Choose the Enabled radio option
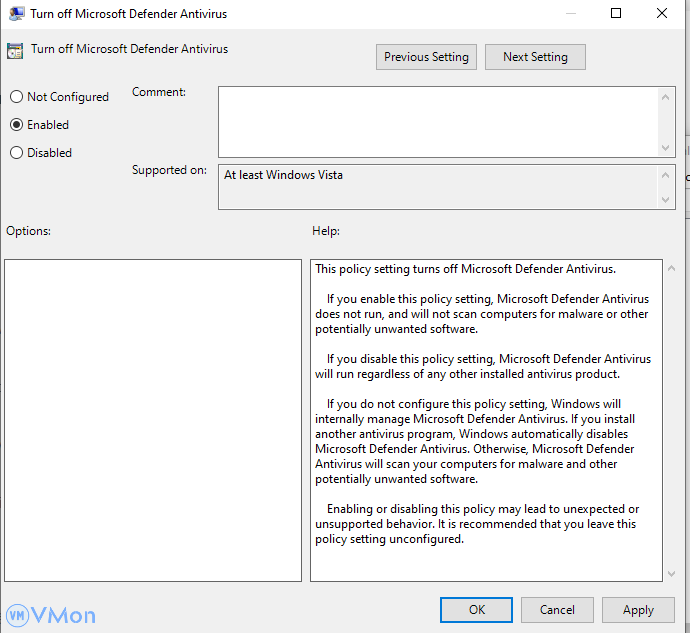 [16, 125]
